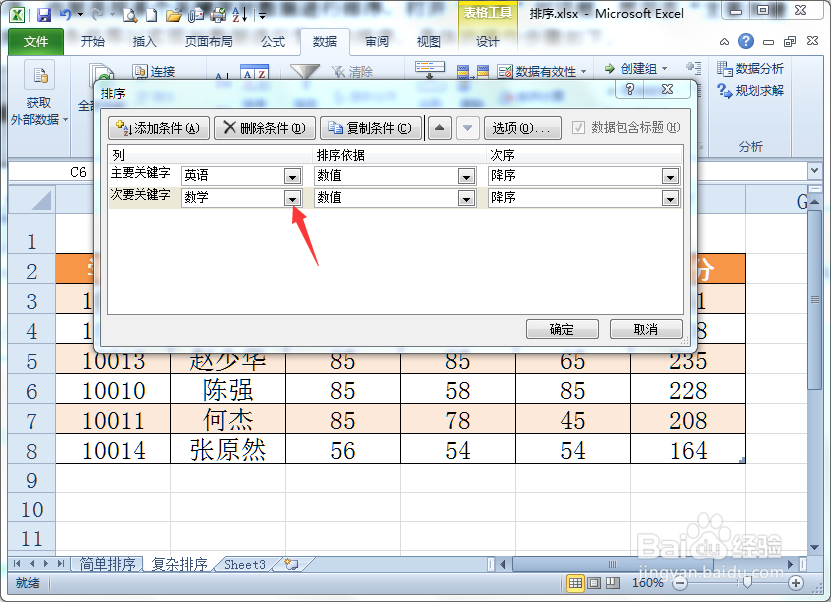831x602 pixels.
Task: Click the email attachment icon in toolbar
Action: (196, 15)
